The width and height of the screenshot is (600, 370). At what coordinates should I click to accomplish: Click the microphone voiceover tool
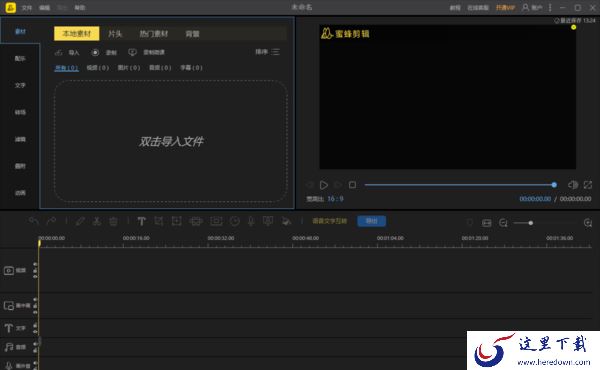[x=251, y=221]
